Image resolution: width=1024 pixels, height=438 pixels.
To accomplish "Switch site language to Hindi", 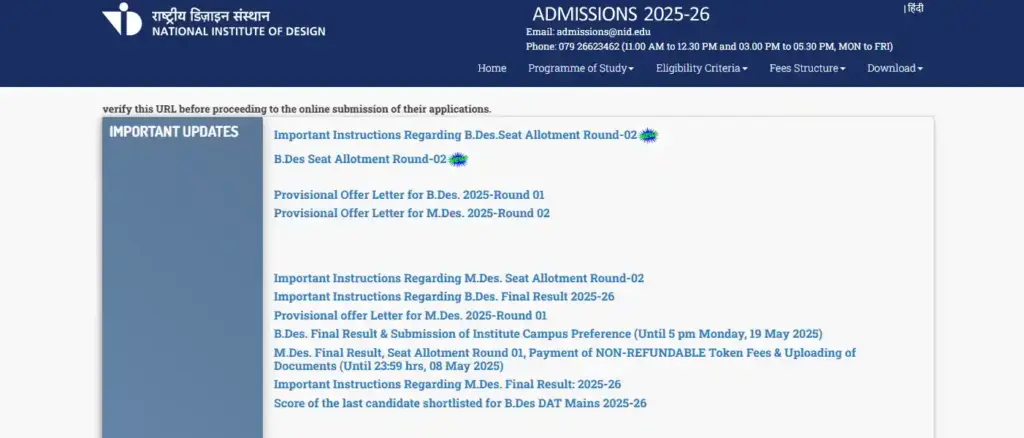I will click(x=915, y=8).
